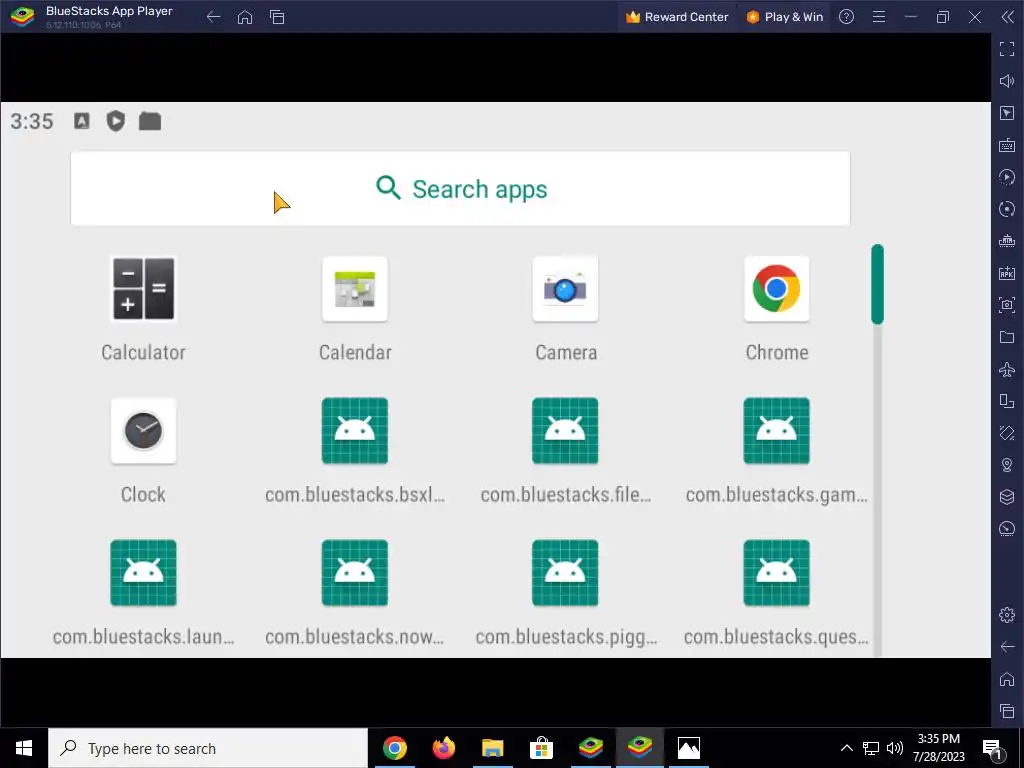Open the multi-instance manager layers icon

[1007, 497]
